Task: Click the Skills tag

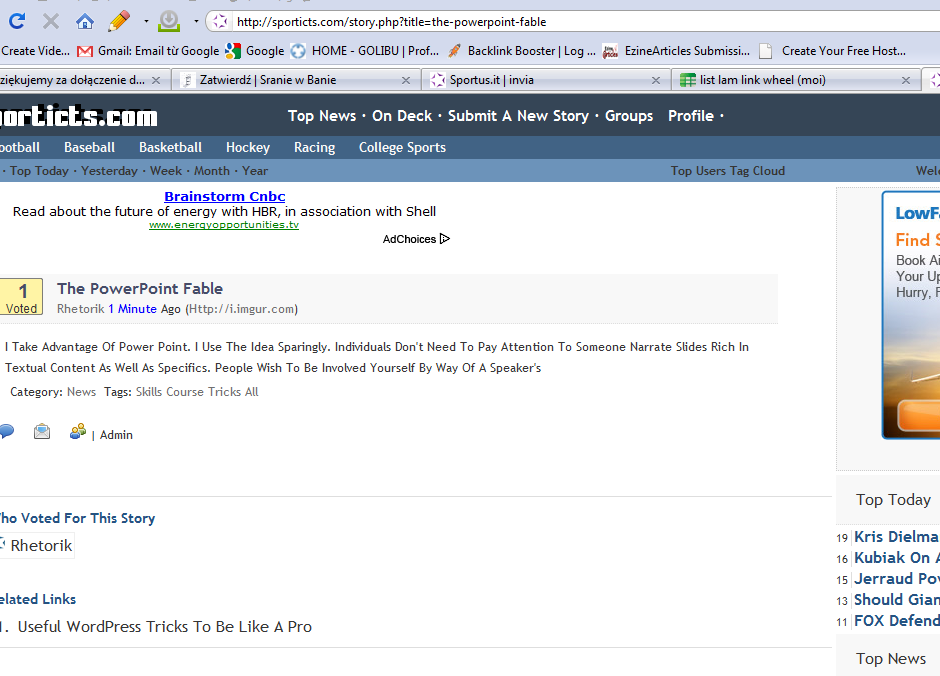Action: 149,392
